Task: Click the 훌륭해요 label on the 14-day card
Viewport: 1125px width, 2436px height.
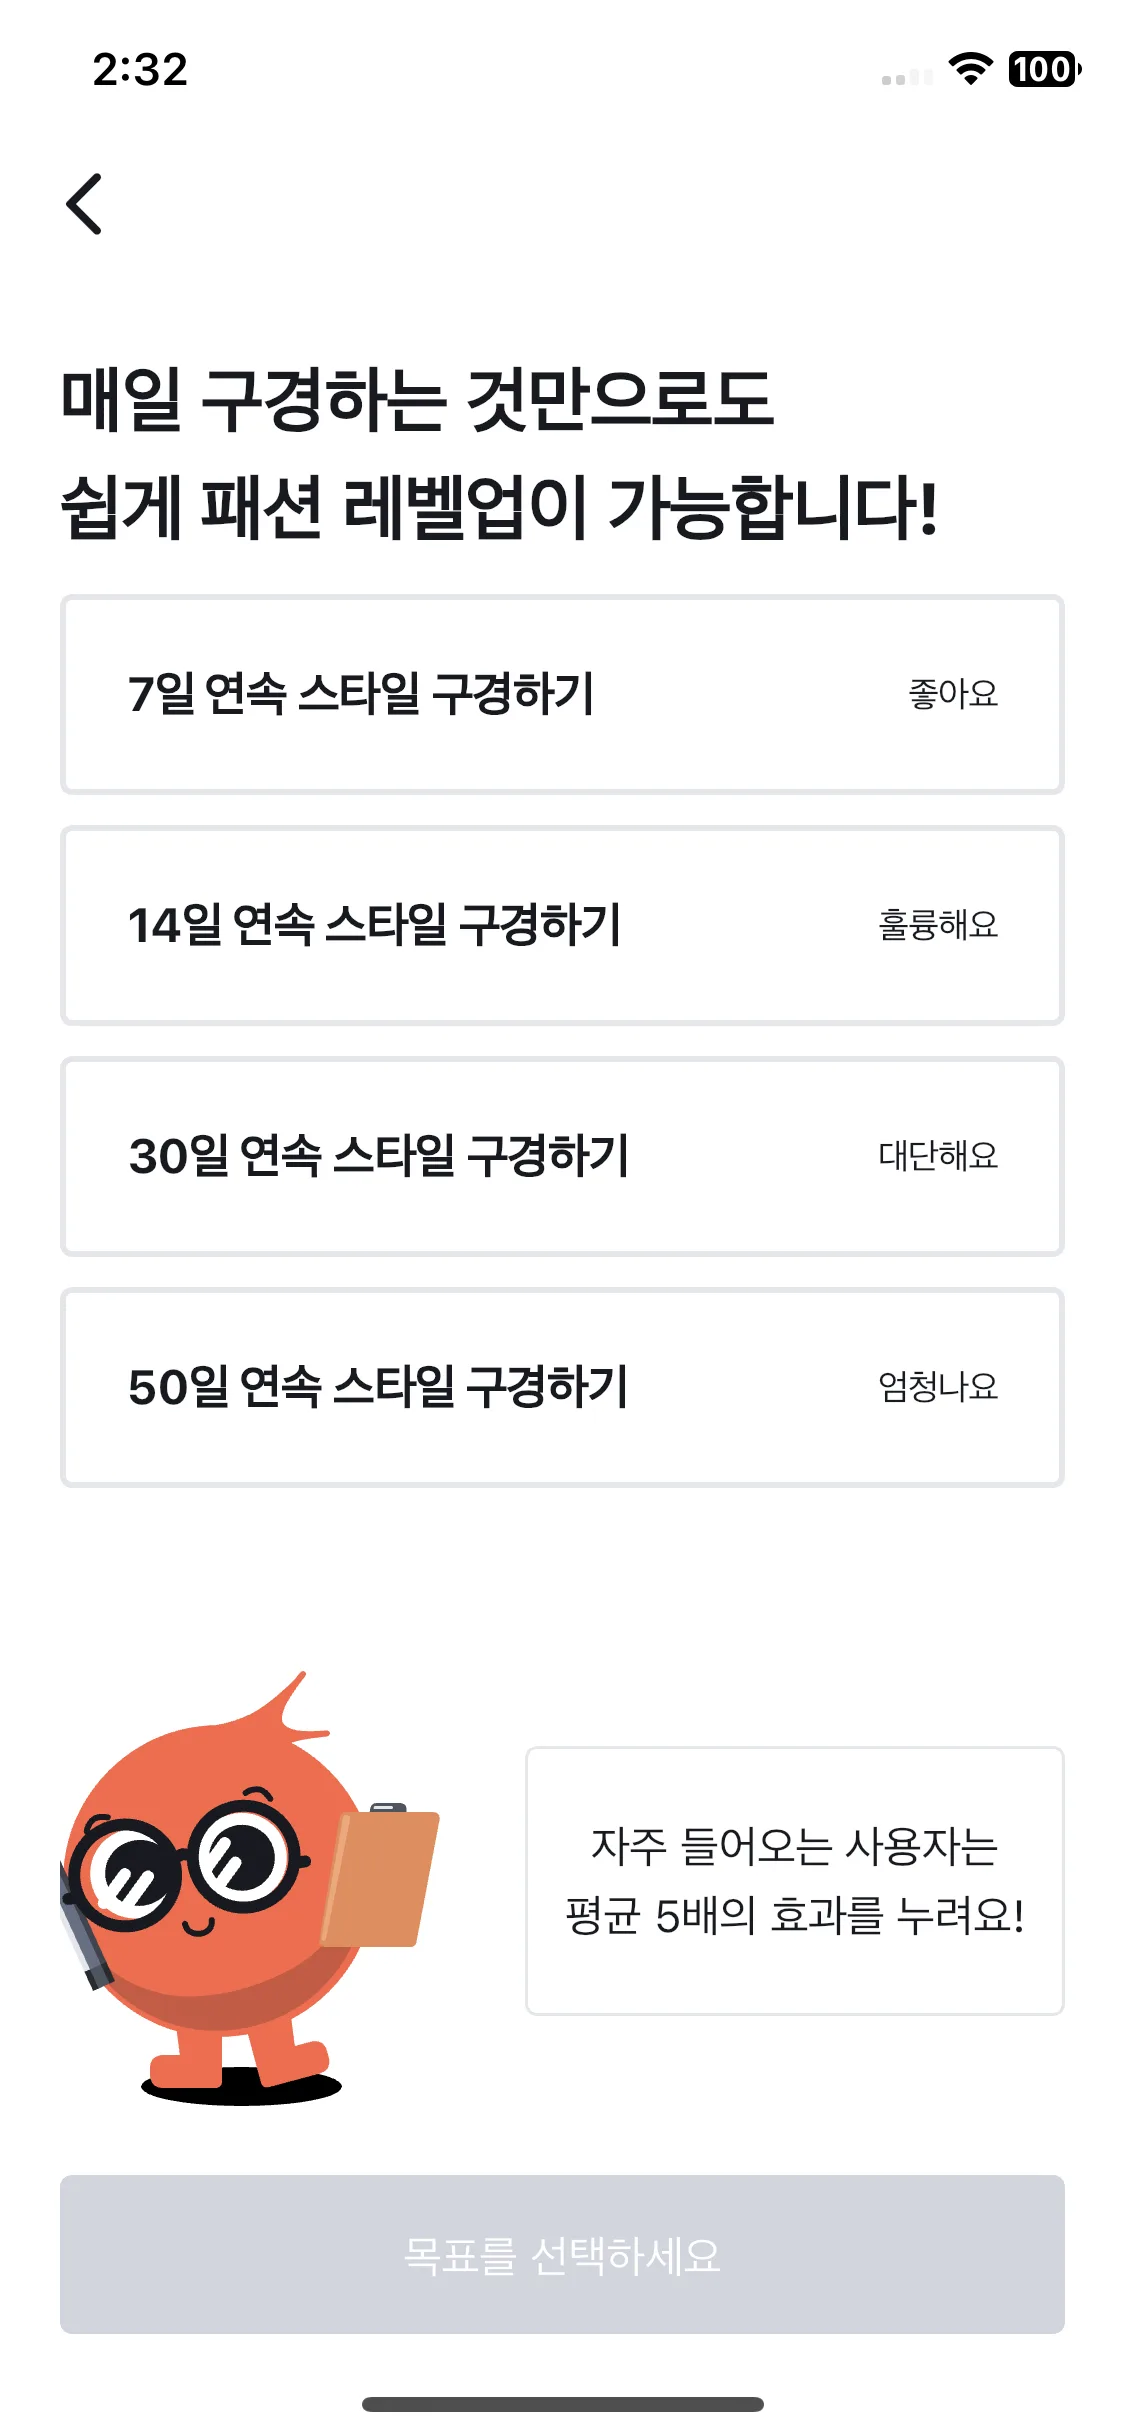Action: pyautogui.click(x=938, y=924)
